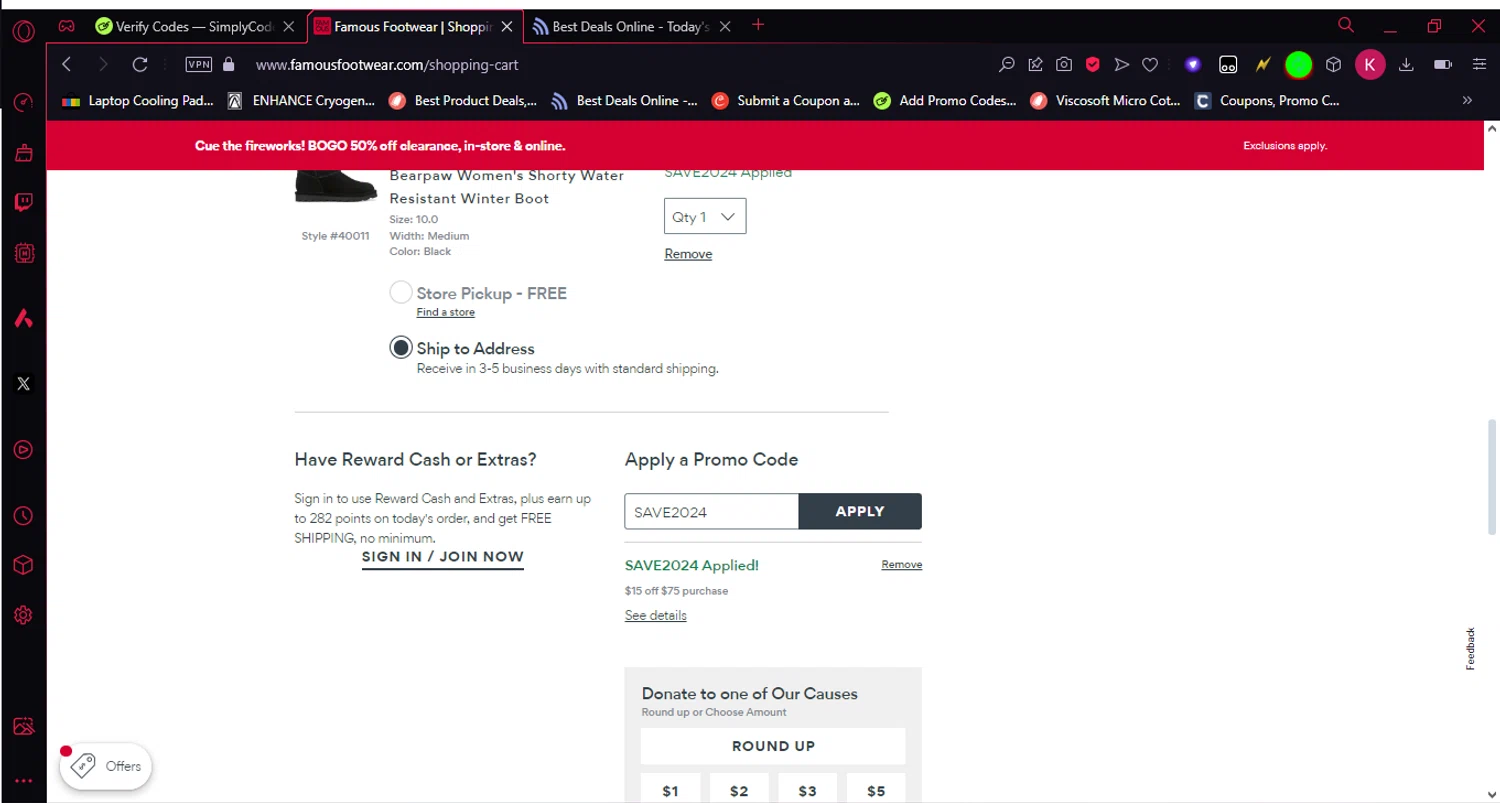The height and width of the screenshot is (803, 1500).
Task: Open Twitch icon in Opera sidebar
Action: pos(23,203)
